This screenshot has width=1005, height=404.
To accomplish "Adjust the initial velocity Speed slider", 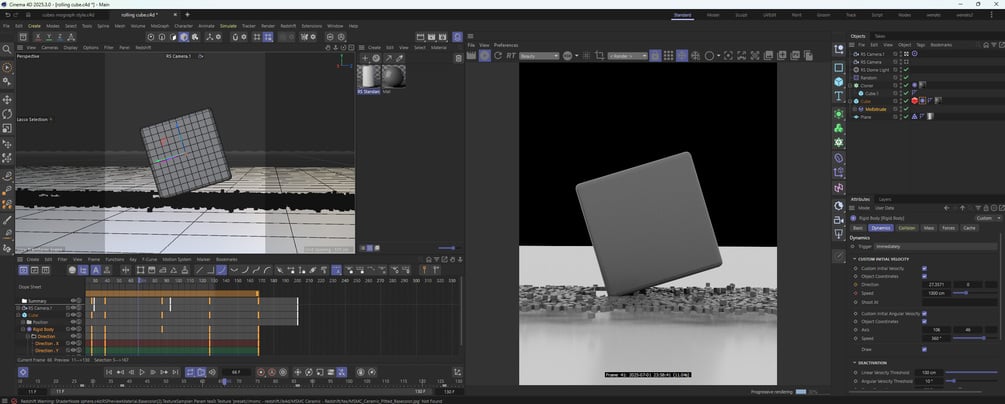I will pos(976,292).
